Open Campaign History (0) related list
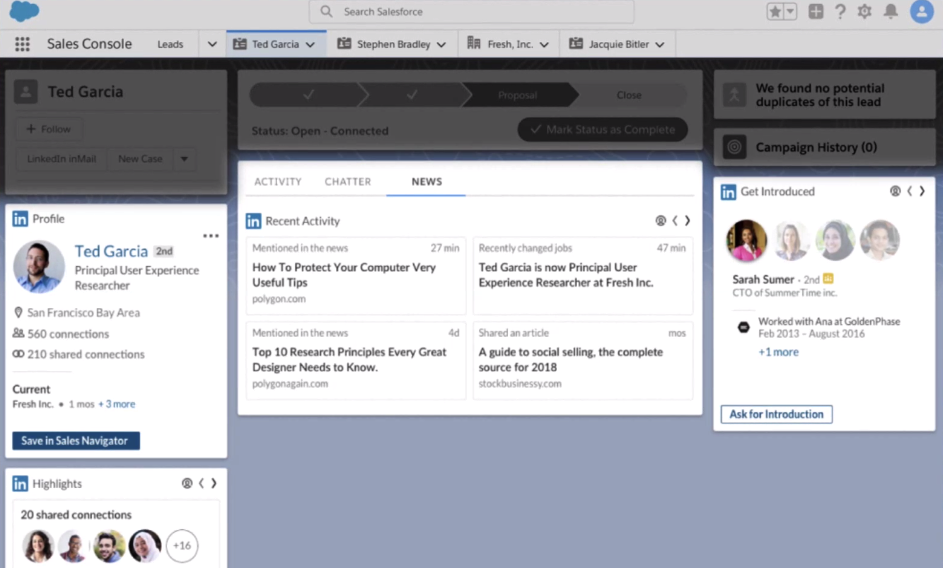Viewport: 943px width, 568px height. click(816, 147)
